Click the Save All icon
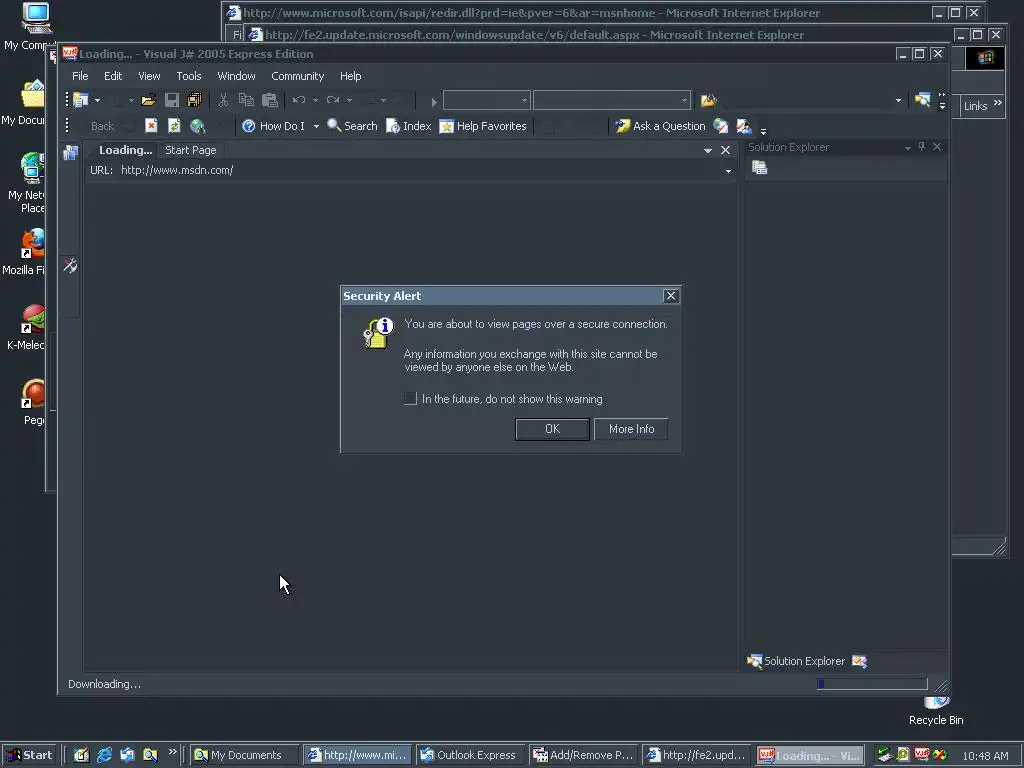 (195, 100)
